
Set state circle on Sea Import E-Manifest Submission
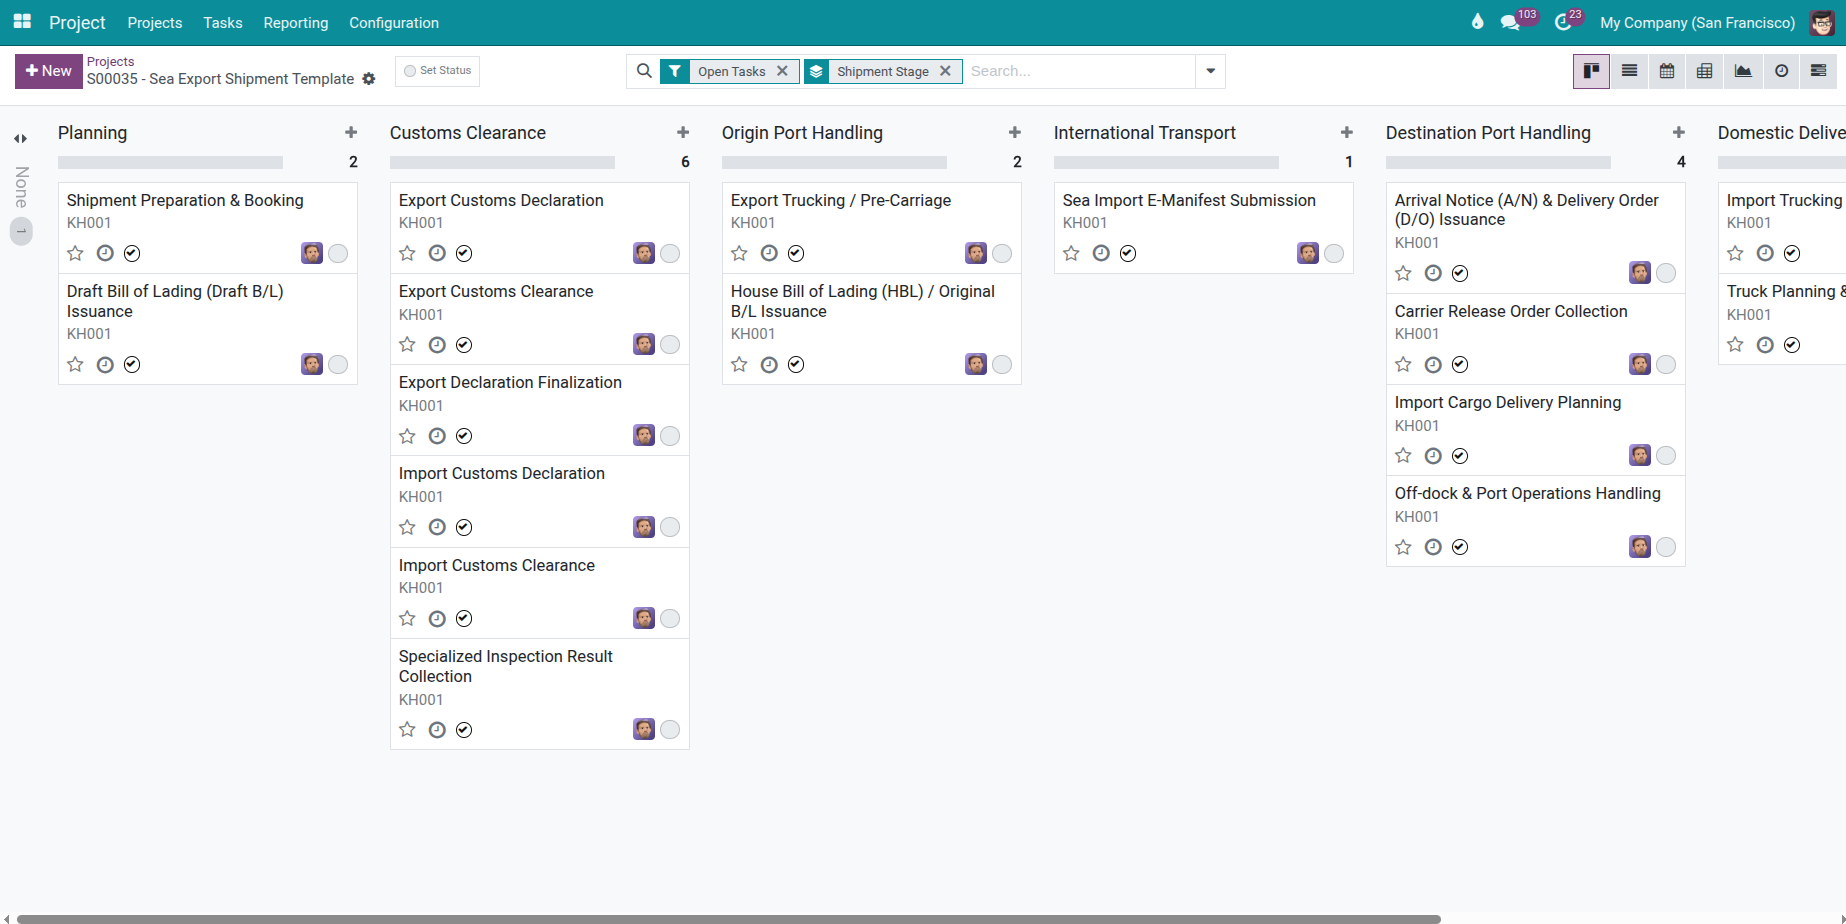pyautogui.click(x=1334, y=253)
